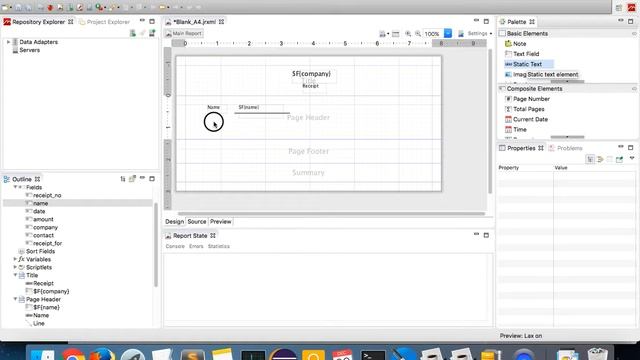Click the zoom in magnifier icon
Viewport: 640px width, 360px height.
(408, 33)
